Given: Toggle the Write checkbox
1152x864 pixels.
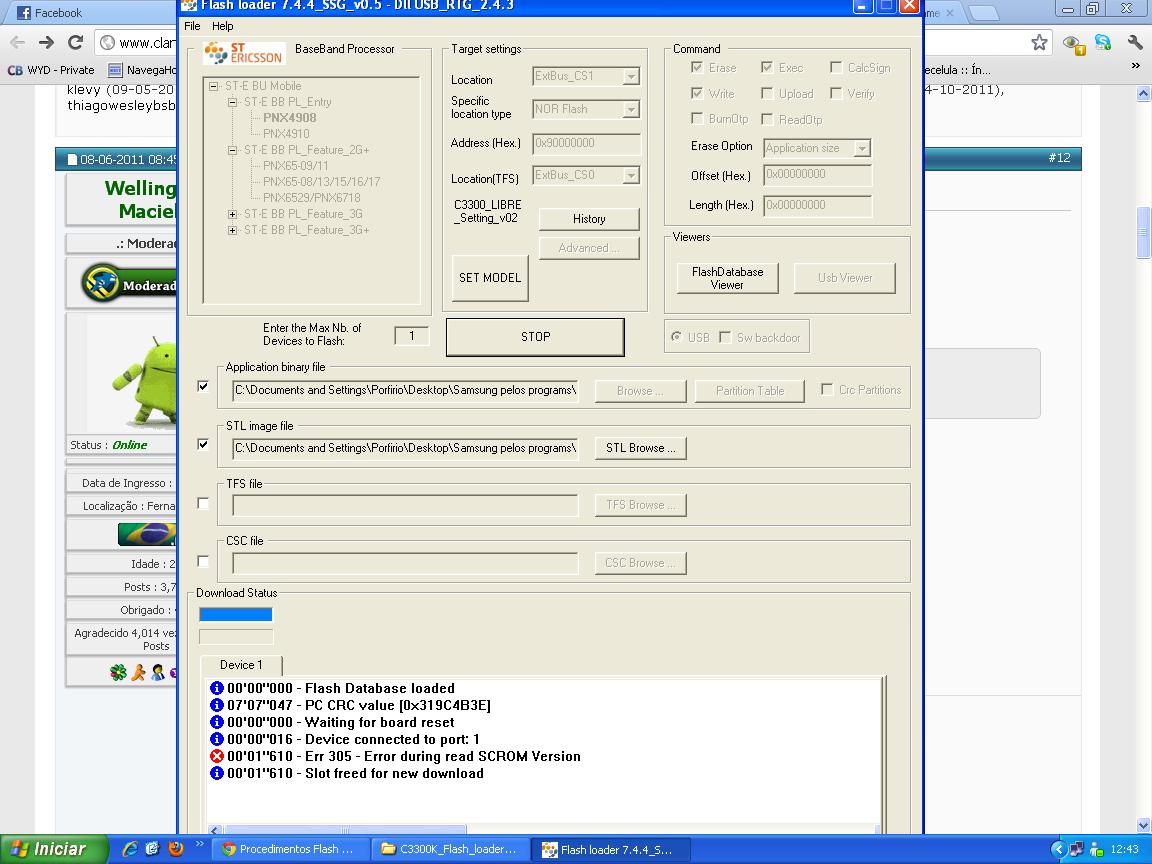Looking at the screenshot, I should 696,93.
